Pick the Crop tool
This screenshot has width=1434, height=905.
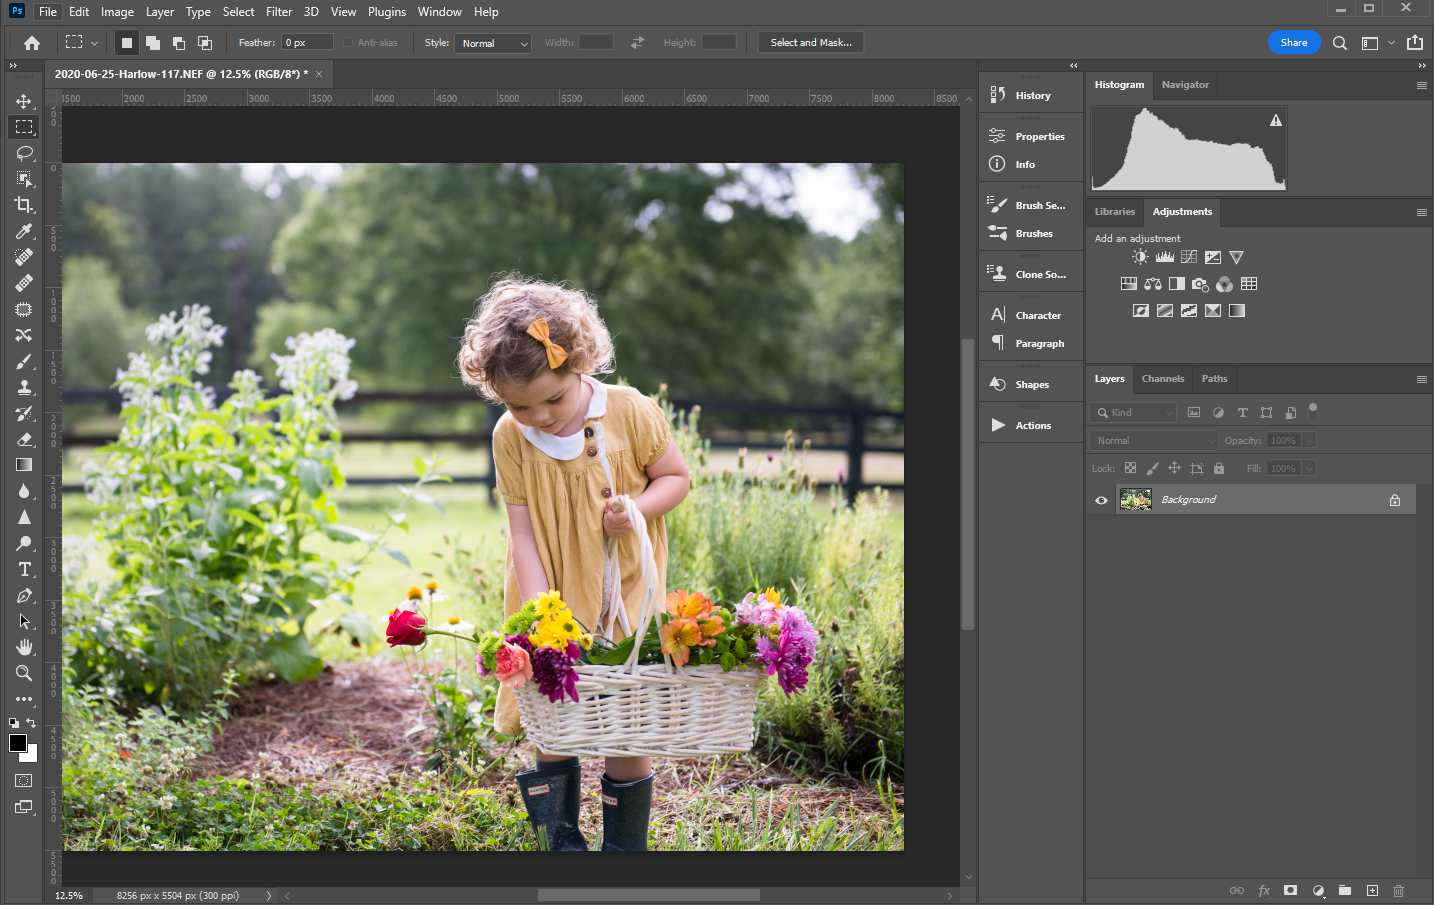(x=24, y=205)
